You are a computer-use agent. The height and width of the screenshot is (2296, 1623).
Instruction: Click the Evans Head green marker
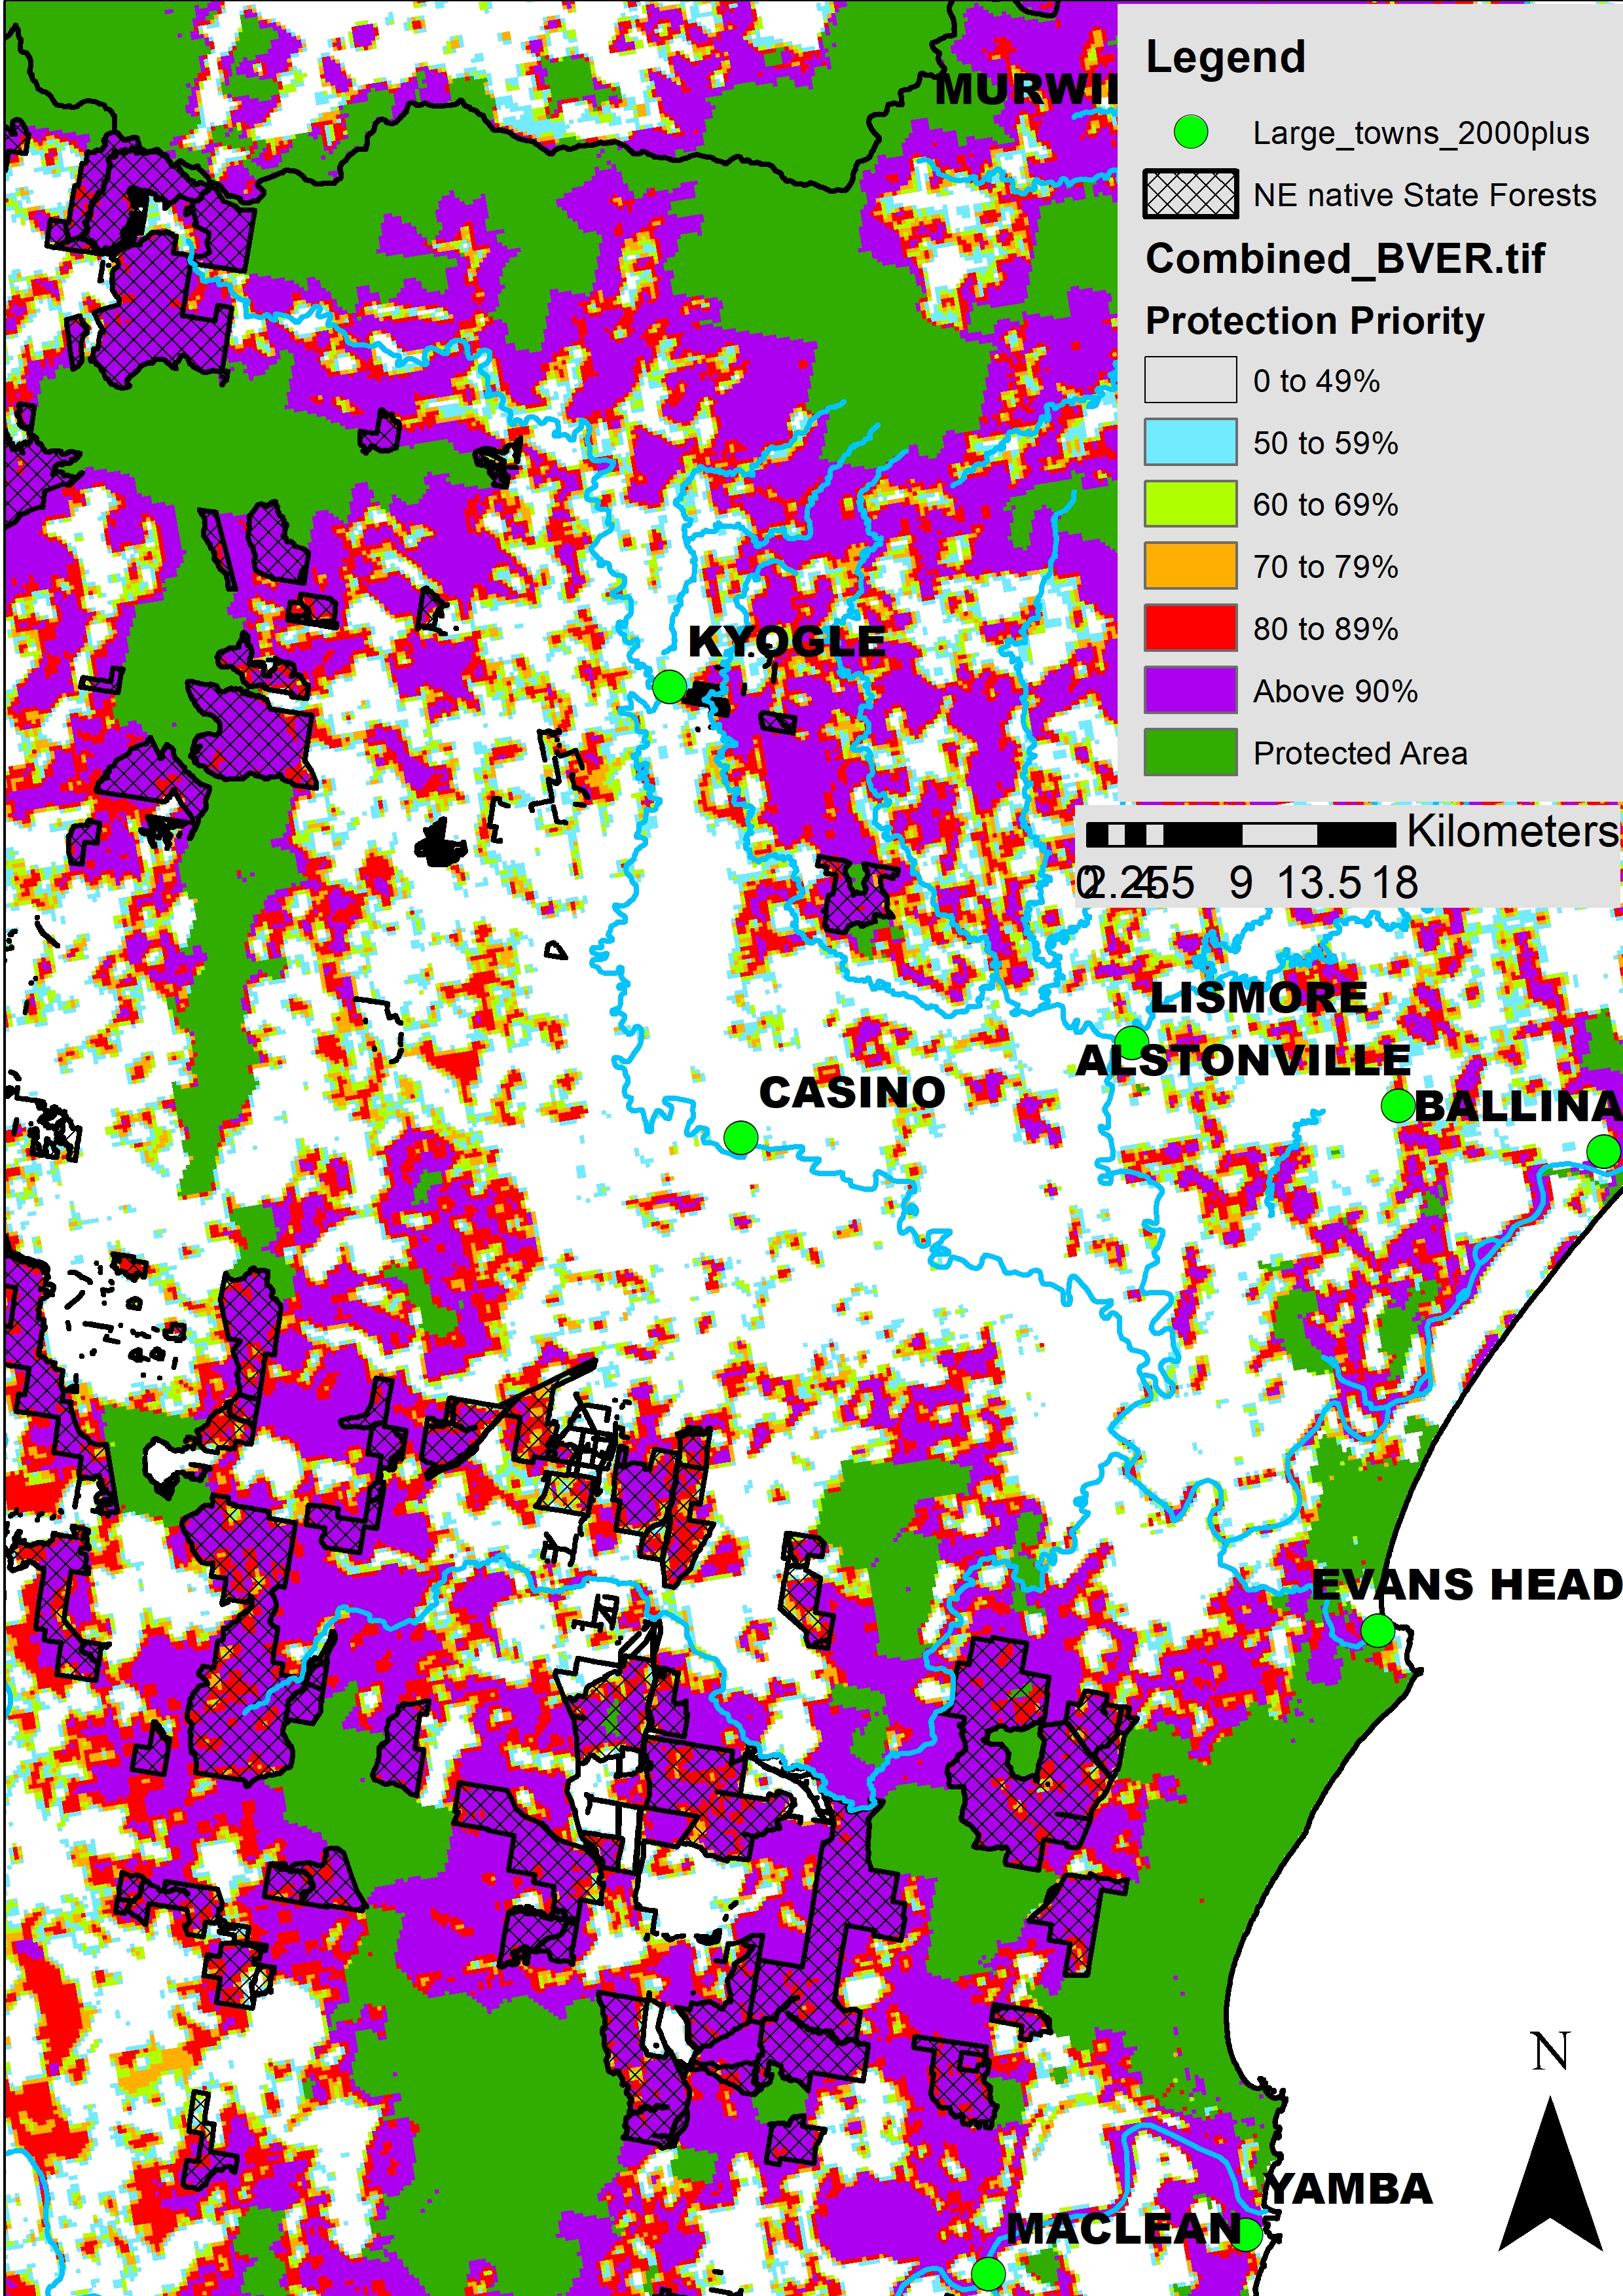[1378, 1630]
